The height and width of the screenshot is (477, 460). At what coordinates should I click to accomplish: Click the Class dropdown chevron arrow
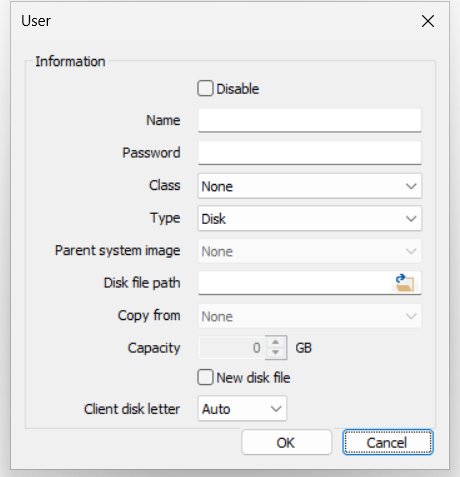pos(411,186)
